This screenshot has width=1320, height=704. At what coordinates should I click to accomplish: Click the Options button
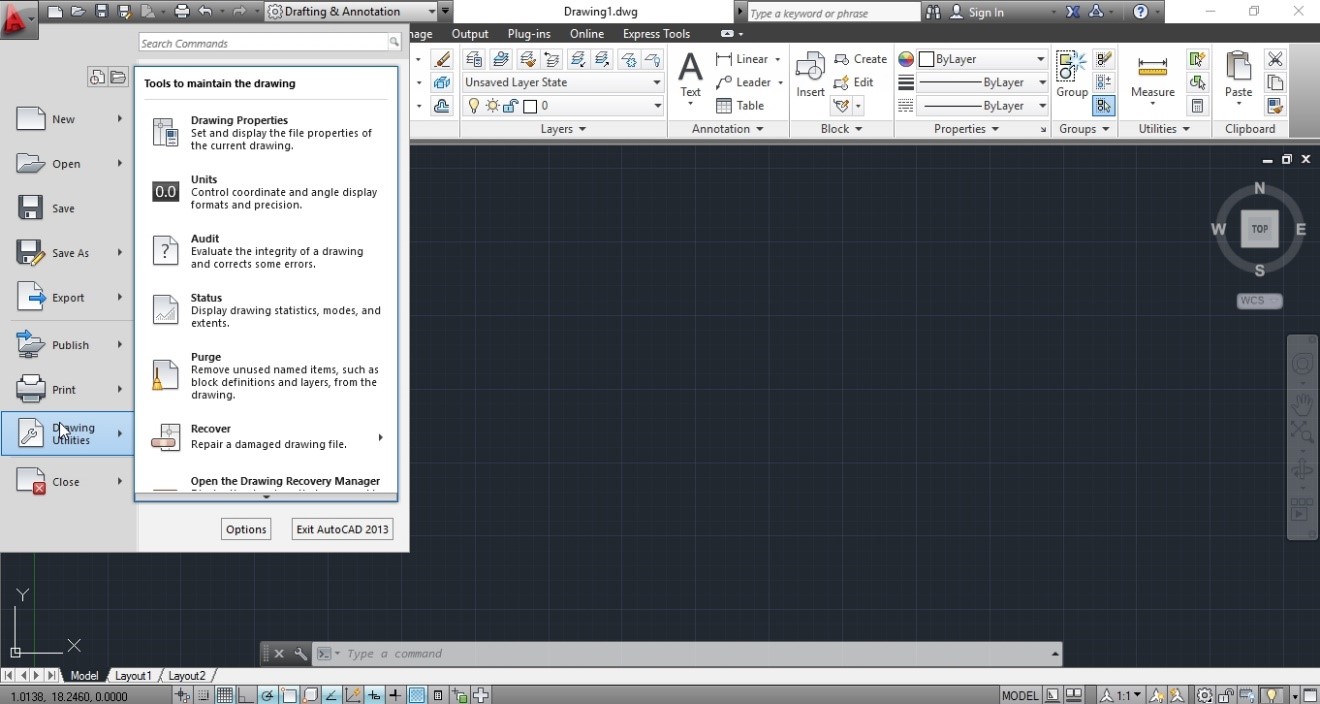(246, 528)
